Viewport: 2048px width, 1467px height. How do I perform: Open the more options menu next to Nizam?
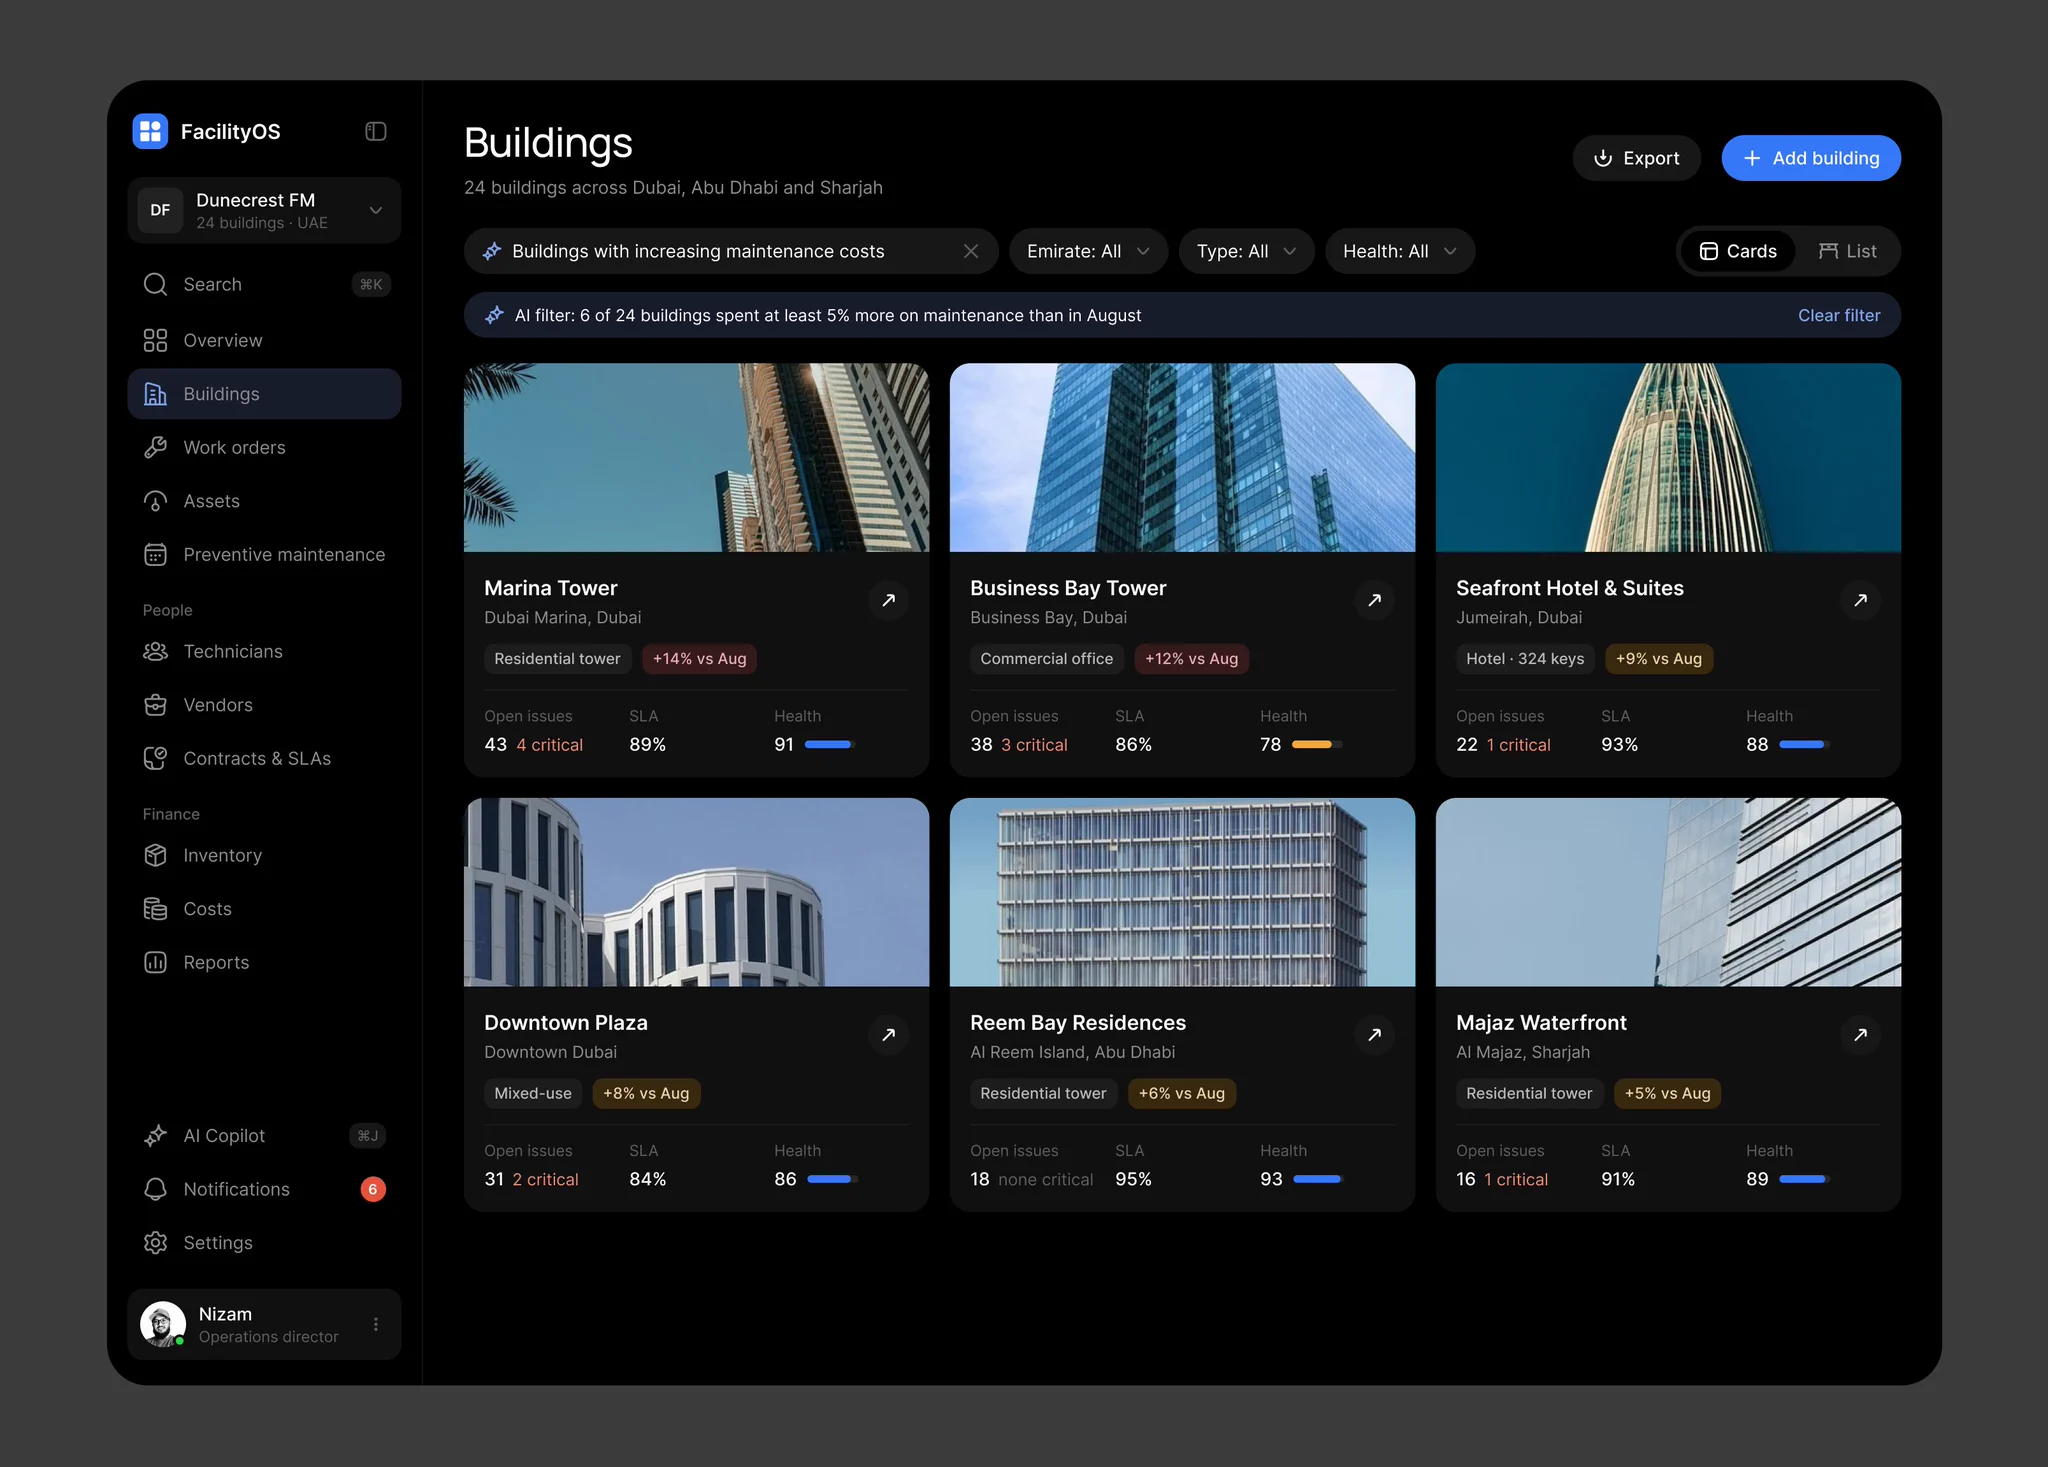point(376,1324)
